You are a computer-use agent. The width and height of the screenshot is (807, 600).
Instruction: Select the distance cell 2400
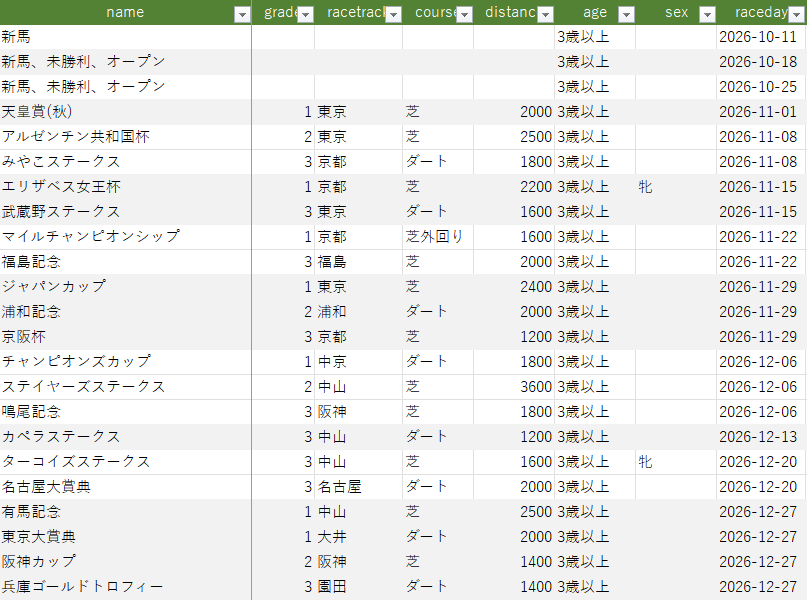coord(514,287)
